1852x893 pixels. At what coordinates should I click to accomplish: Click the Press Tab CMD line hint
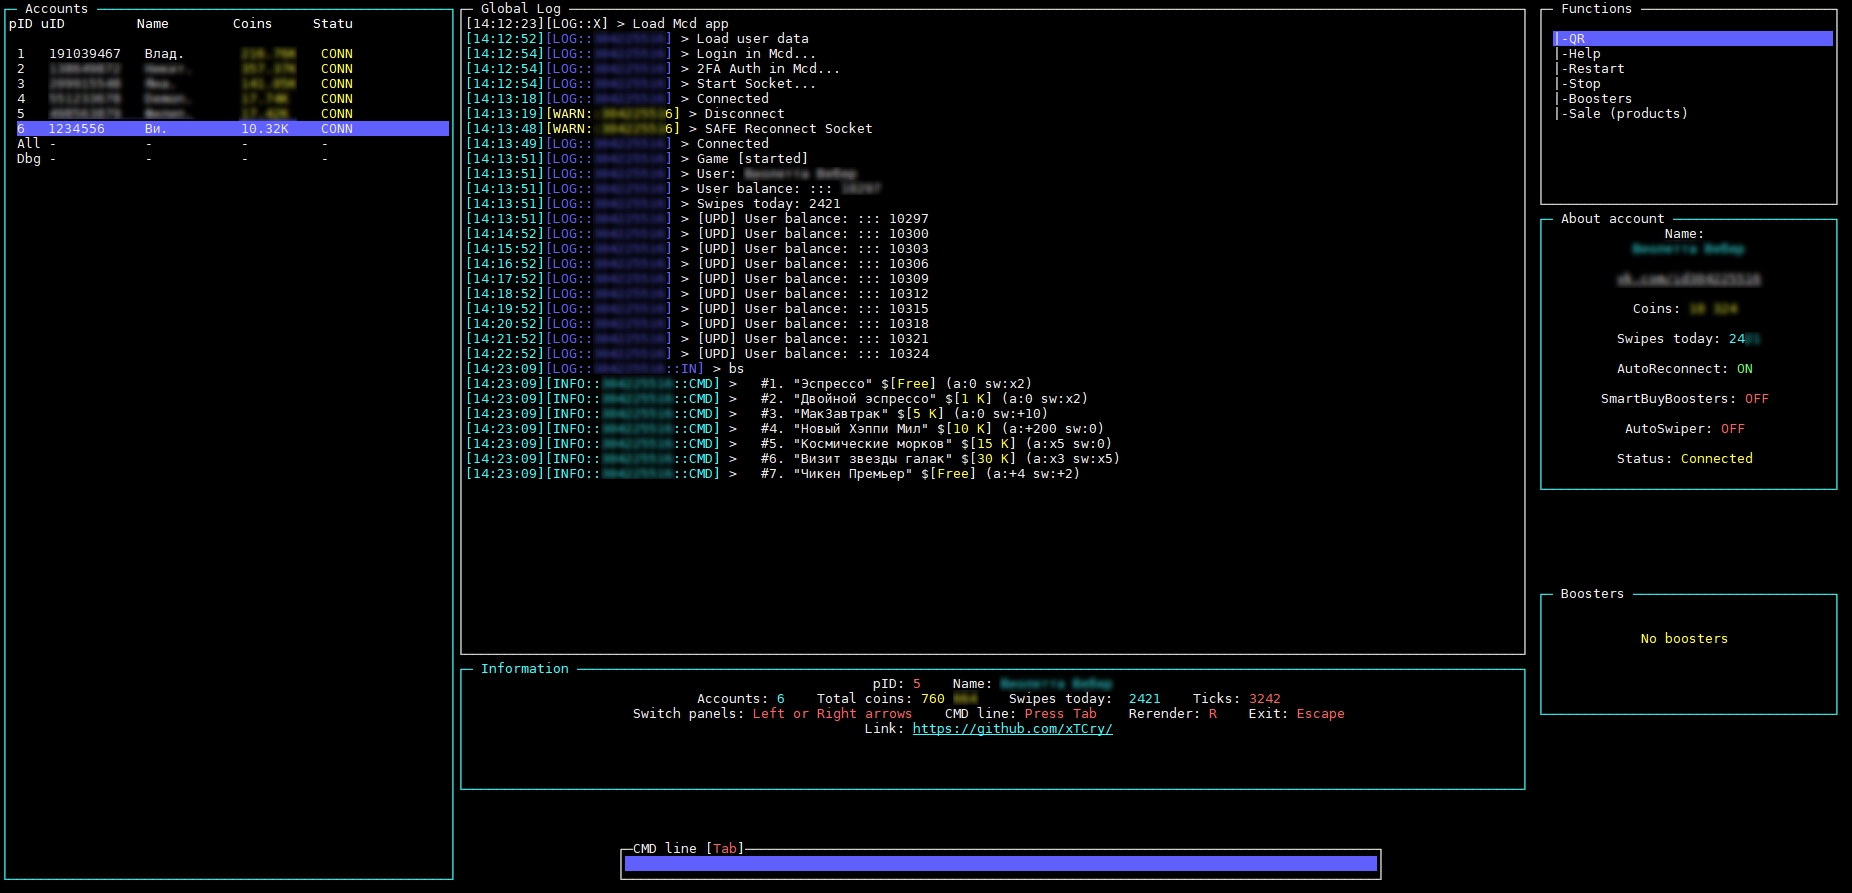(1060, 714)
